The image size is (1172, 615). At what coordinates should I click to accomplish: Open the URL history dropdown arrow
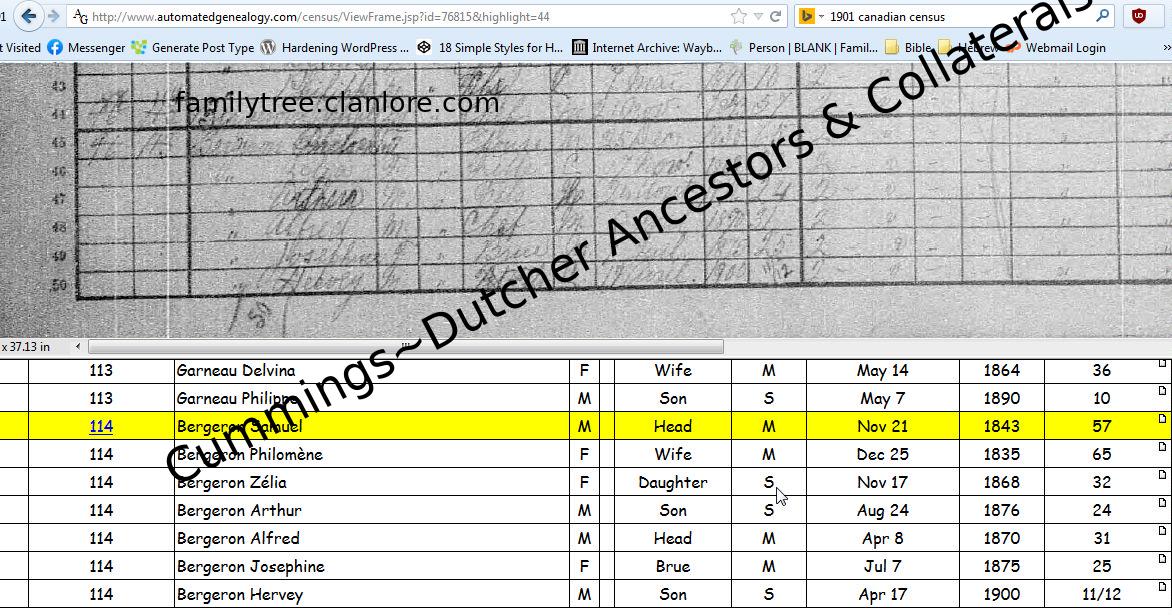[757, 16]
